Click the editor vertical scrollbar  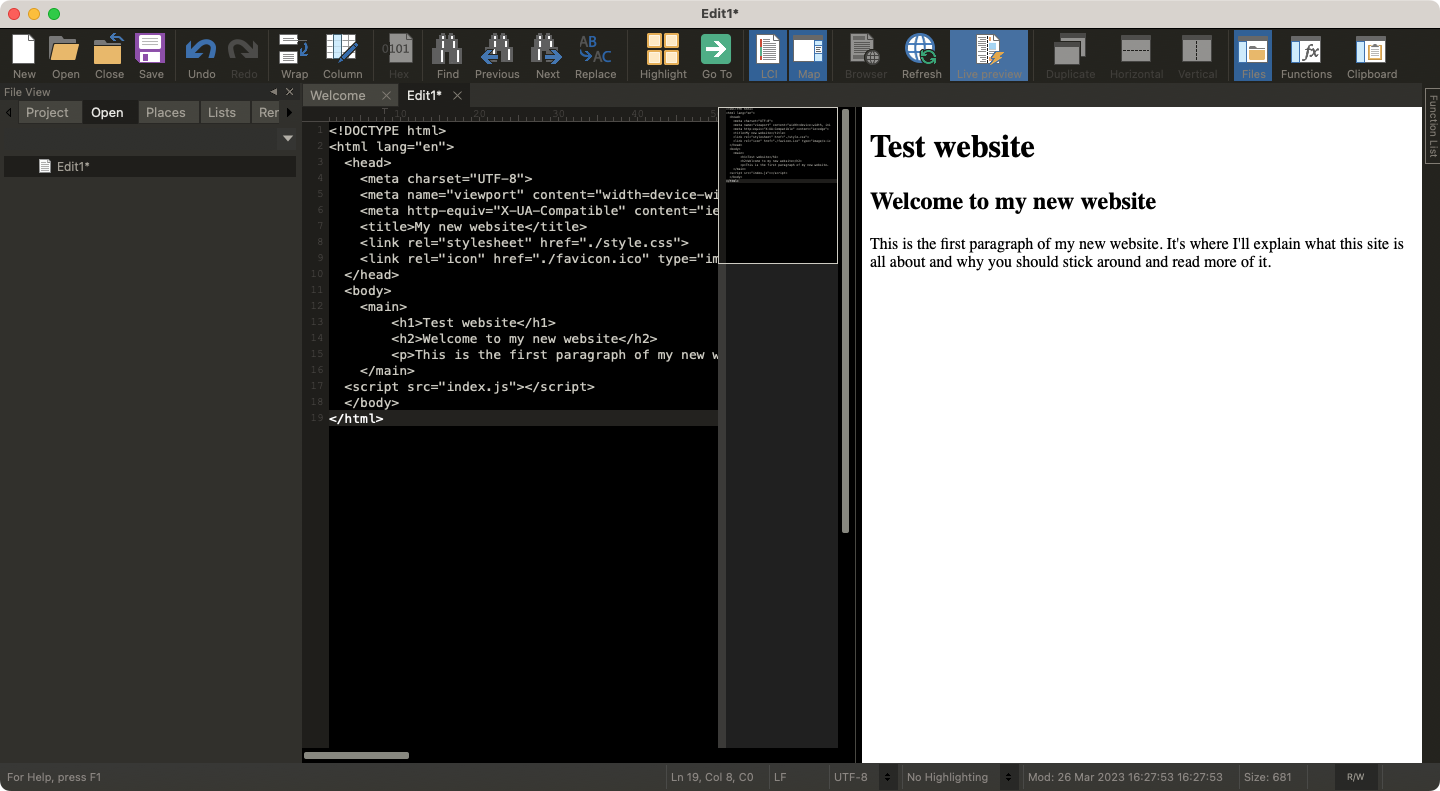pos(845,320)
